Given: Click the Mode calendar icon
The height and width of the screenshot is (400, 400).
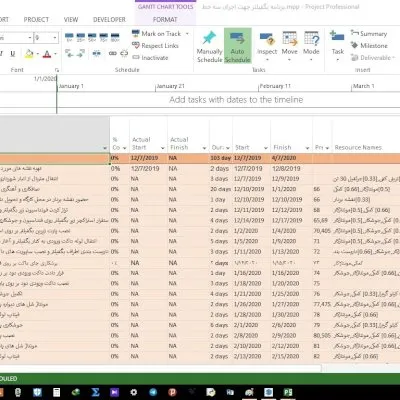Looking at the screenshot, I should (x=311, y=38).
